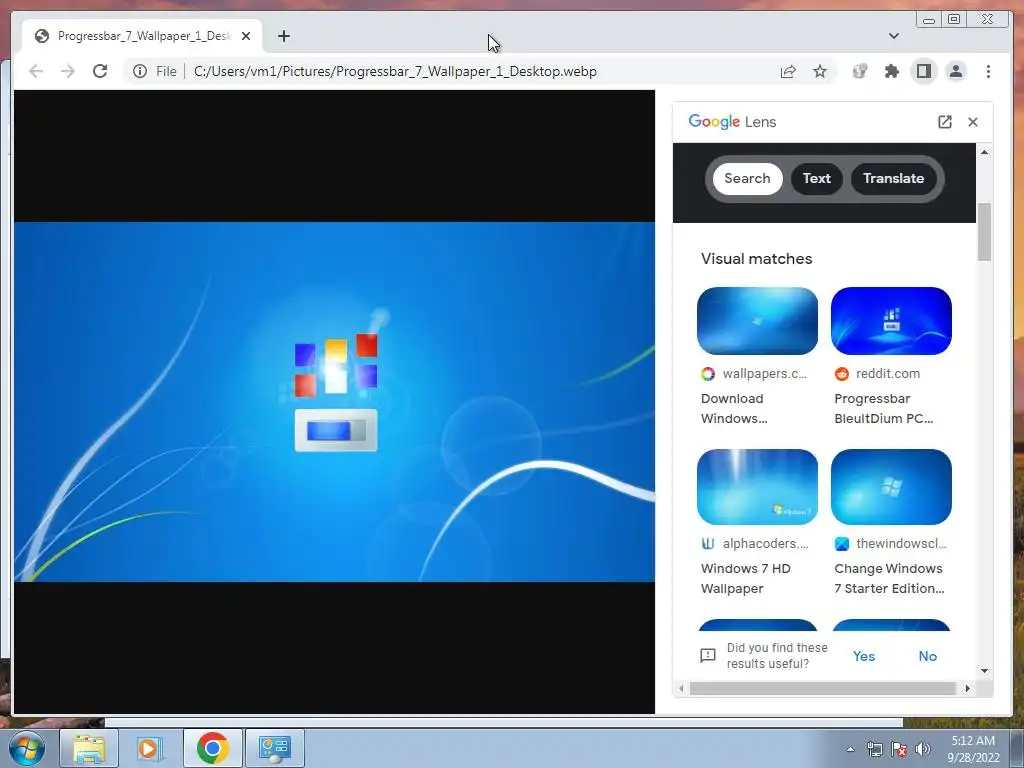Viewport: 1024px width, 768px height.
Task: Open a new tab with the plus button
Action: point(283,36)
